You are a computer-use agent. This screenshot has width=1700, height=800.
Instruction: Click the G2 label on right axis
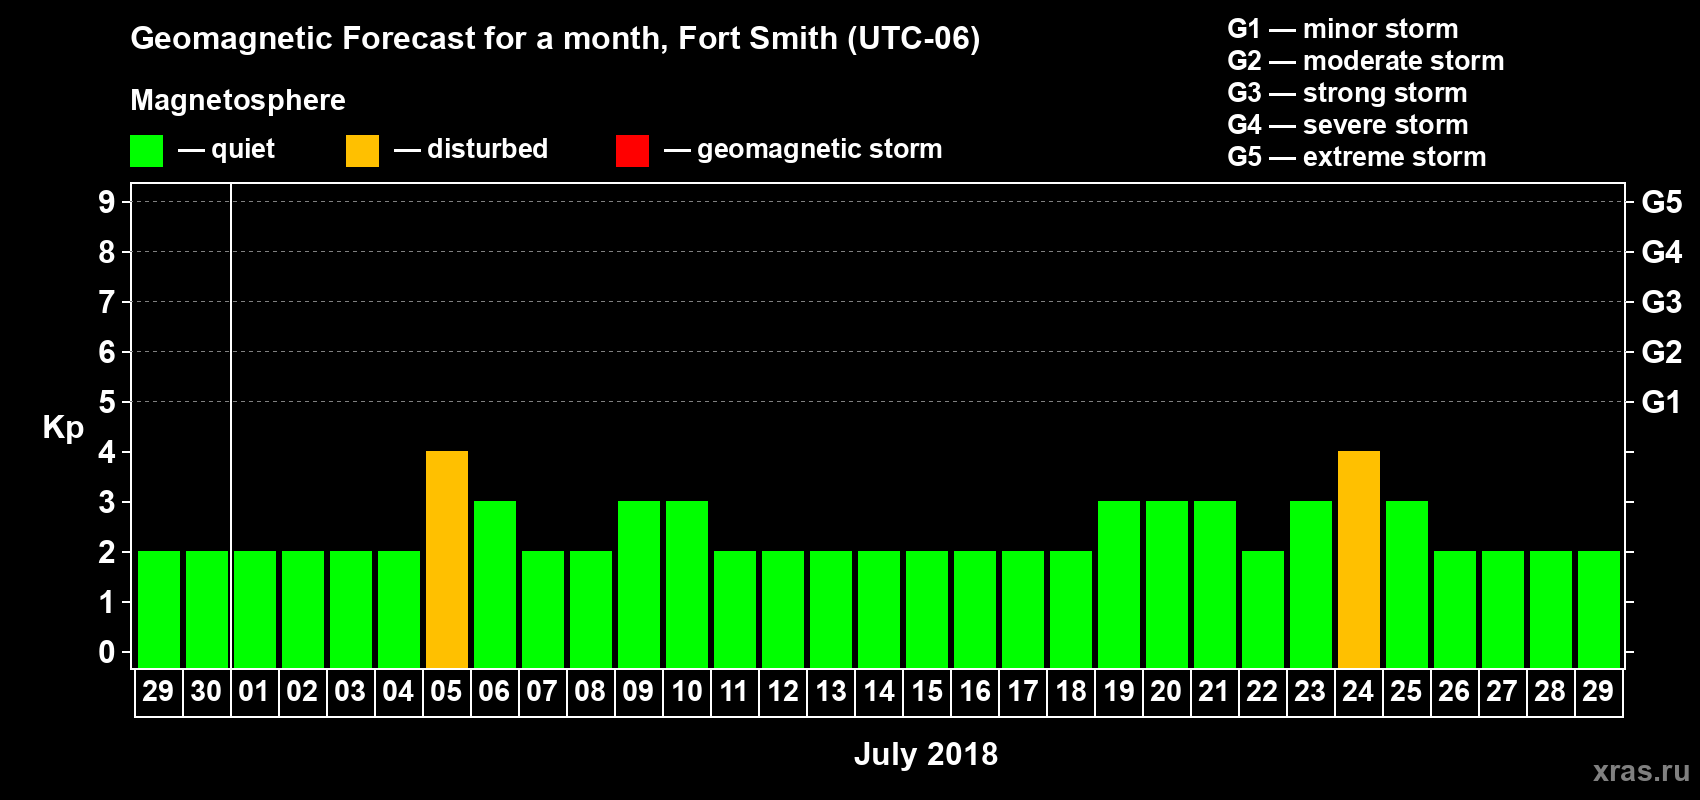(x=1662, y=352)
